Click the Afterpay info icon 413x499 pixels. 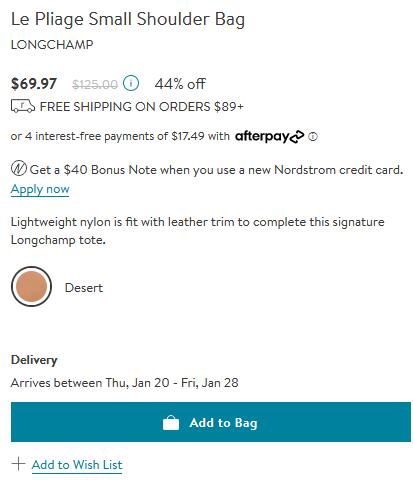click(313, 137)
